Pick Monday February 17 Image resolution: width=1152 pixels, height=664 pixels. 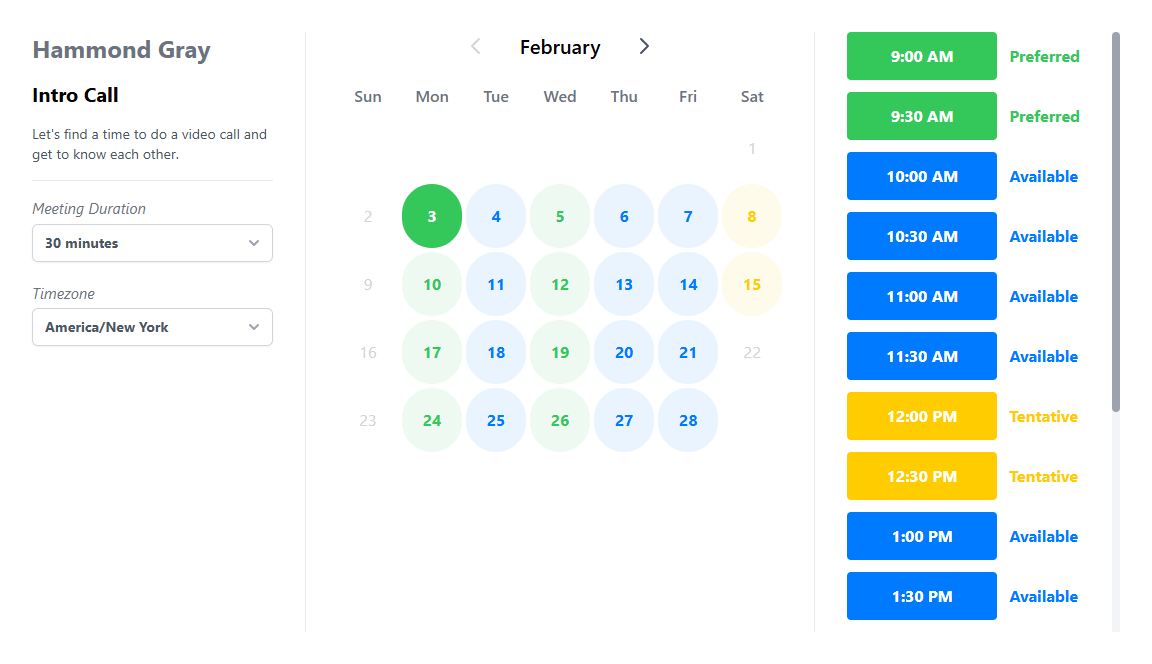tap(432, 353)
